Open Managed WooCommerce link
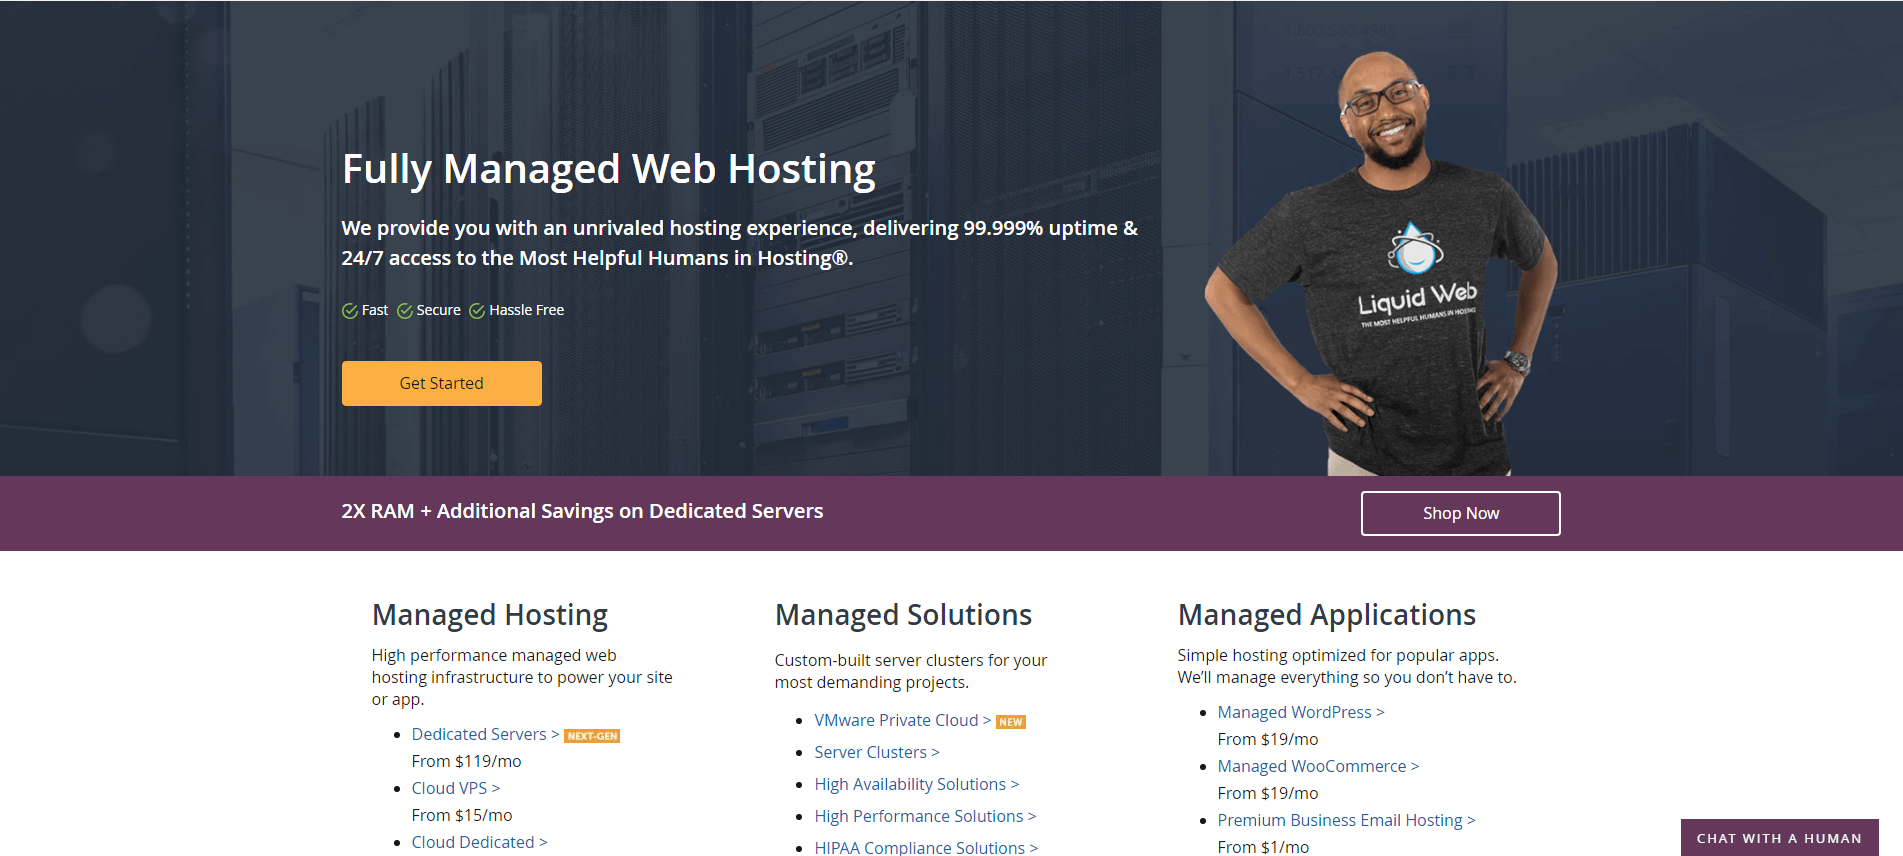 pos(1318,766)
